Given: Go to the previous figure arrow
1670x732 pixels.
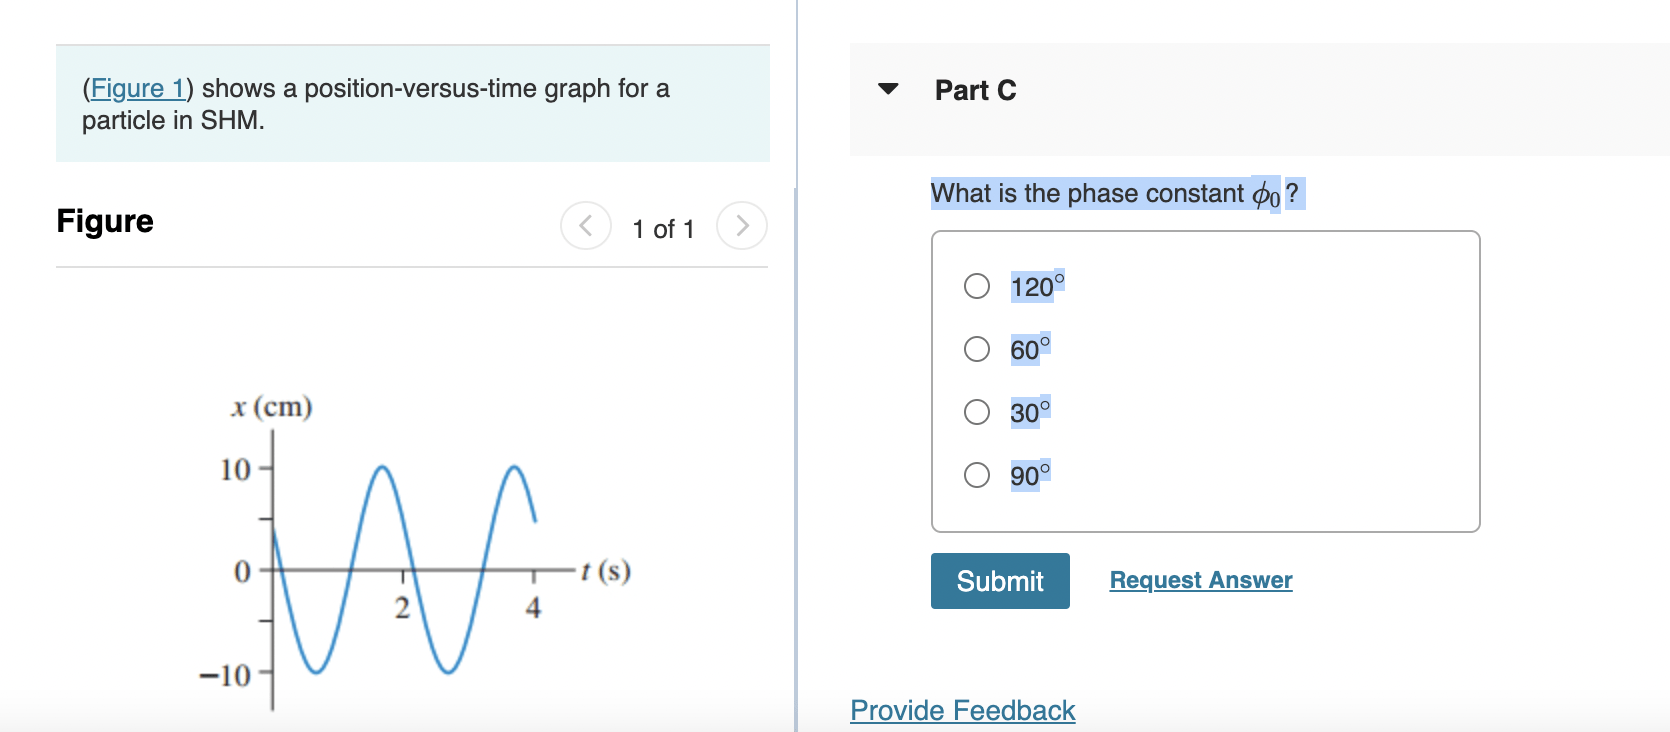Looking at the screenshot, I should [x=586, y=226].
